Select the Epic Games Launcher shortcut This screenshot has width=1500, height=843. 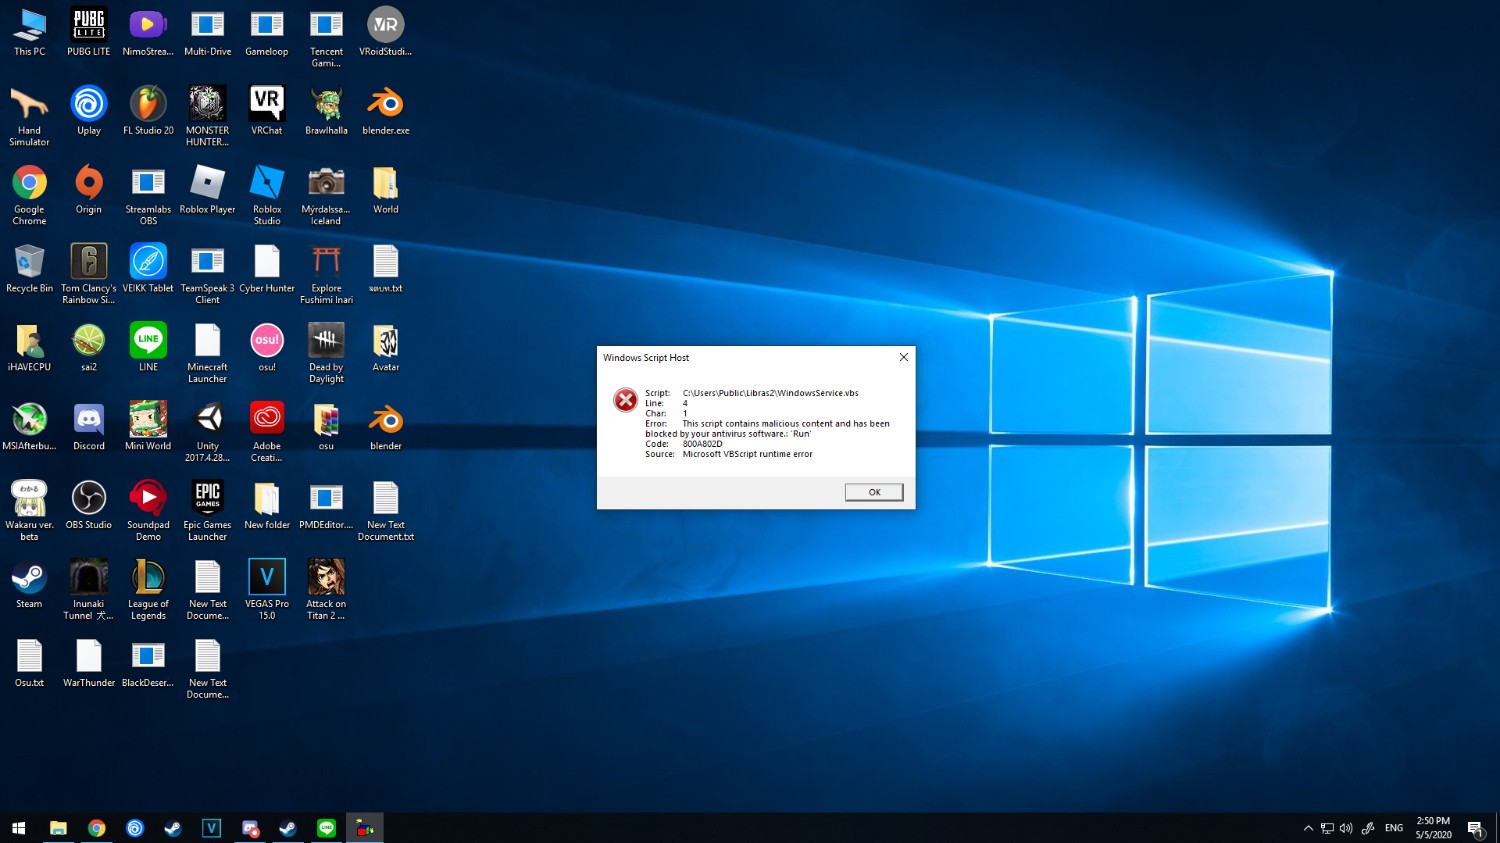208,512
